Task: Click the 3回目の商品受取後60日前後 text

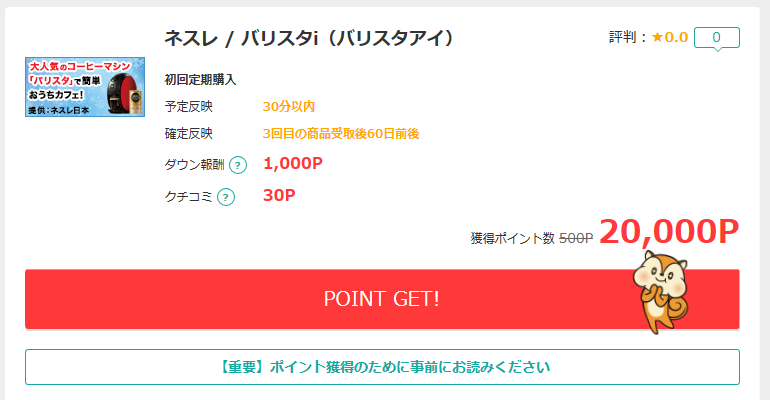Action: (341, 133)
